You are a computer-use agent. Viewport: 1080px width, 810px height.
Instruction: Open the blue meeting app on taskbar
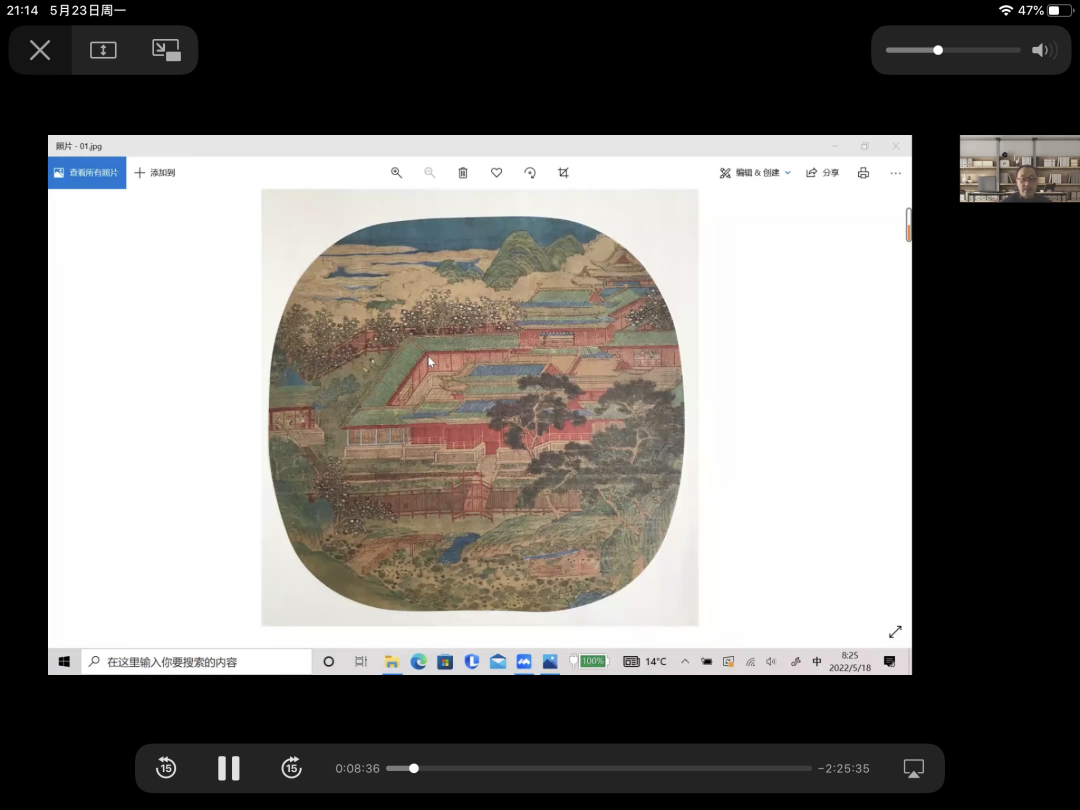click(523, 662)
